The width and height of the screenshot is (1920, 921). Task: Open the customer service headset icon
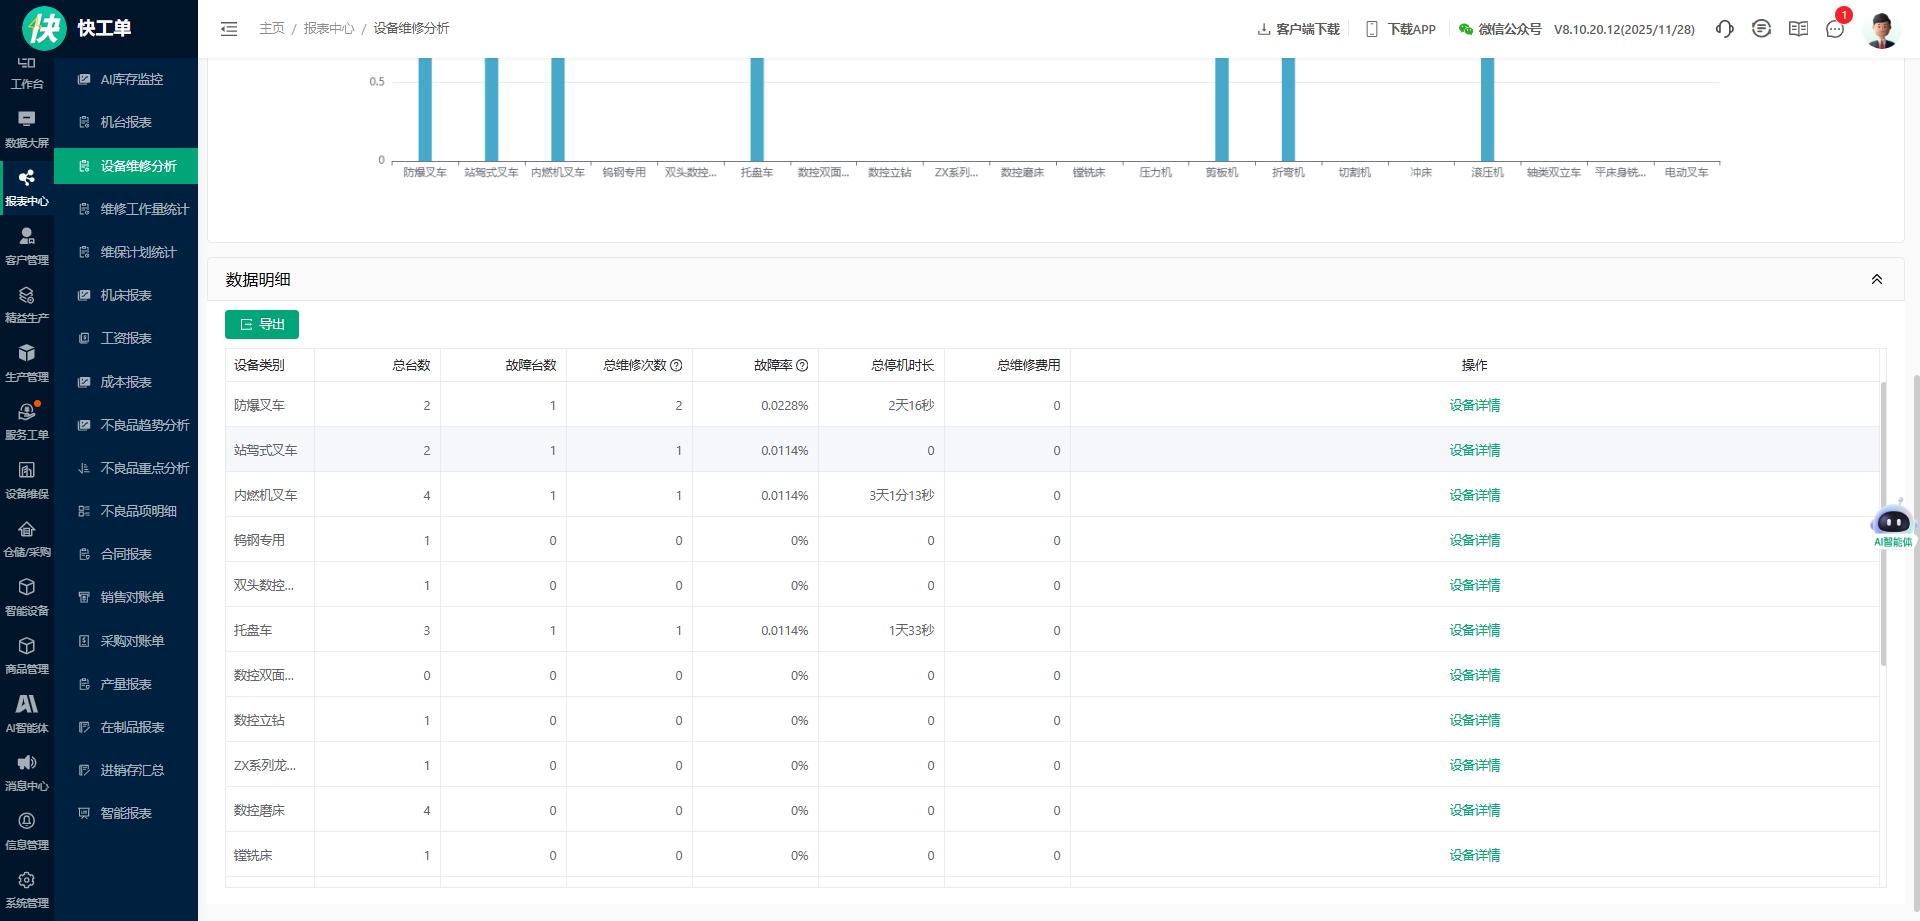(1724, 29)
